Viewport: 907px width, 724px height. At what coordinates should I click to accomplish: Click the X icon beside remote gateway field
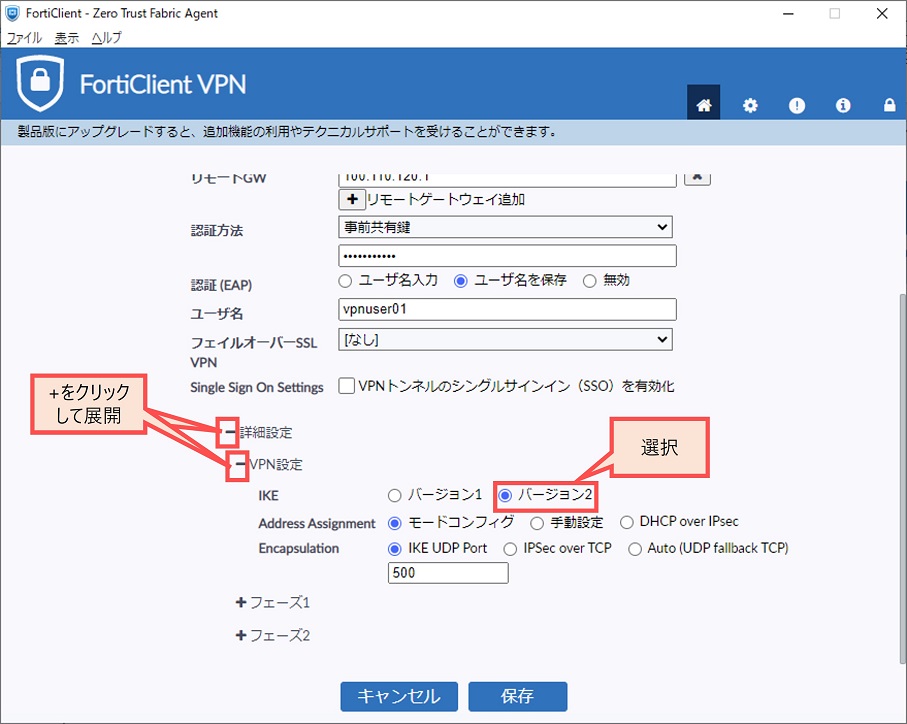[698, 176]
